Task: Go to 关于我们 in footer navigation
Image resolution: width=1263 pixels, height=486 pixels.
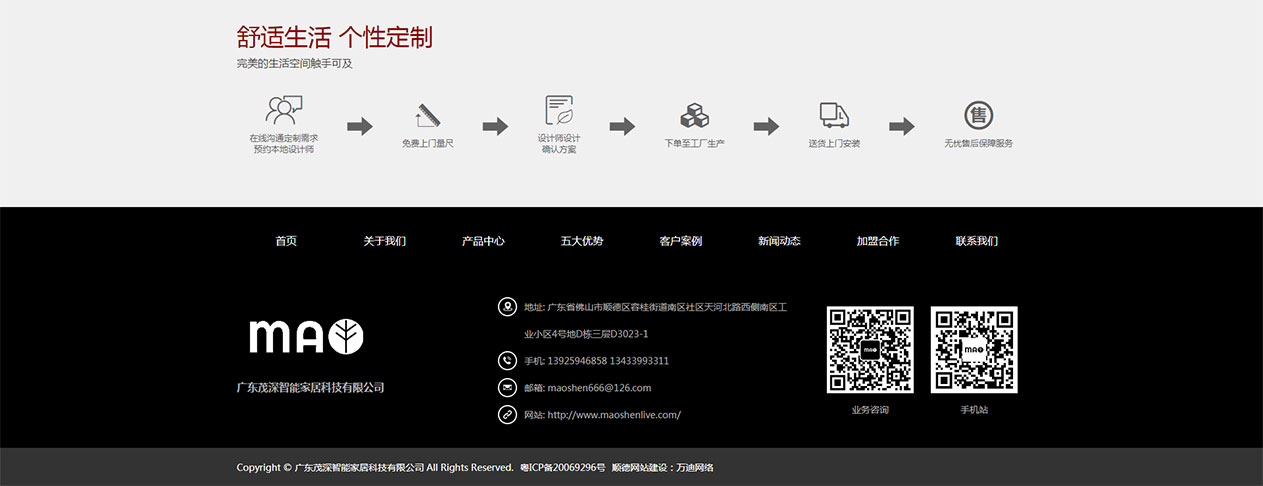Action: point(384,241)
